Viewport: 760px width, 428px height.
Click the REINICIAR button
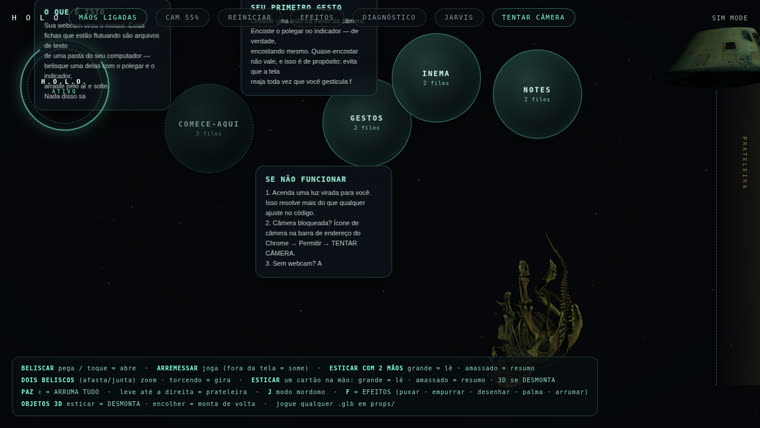click(250, 17)
